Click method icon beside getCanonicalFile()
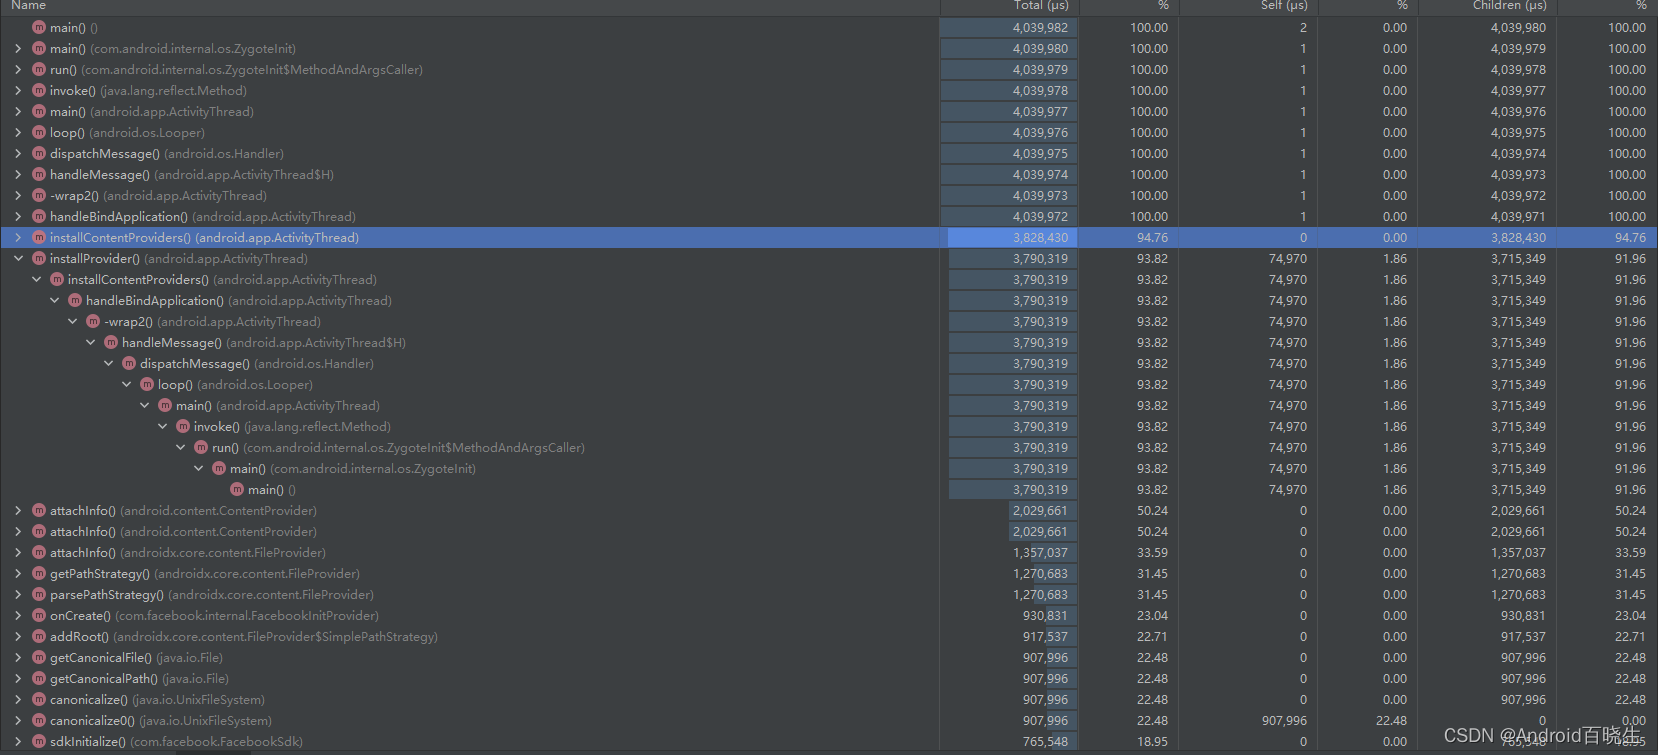The width and height of the screenshot is (1658, 755). coord(39,657)
